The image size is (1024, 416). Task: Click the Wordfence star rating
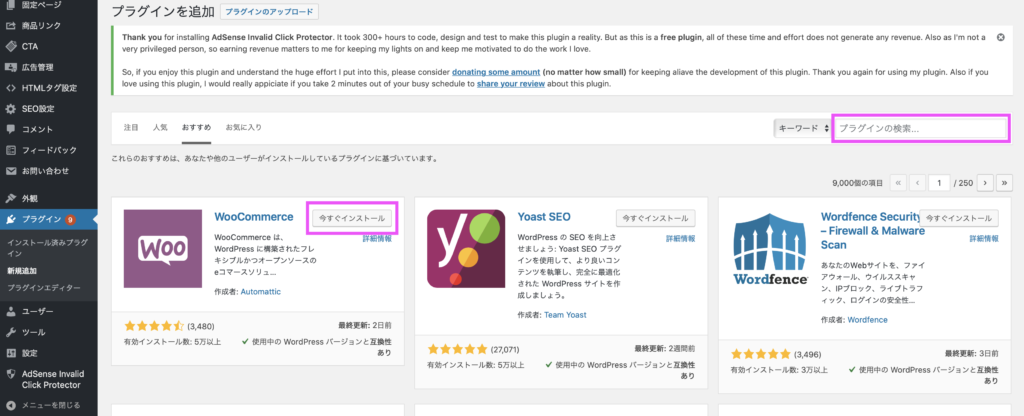pos(760,355)
